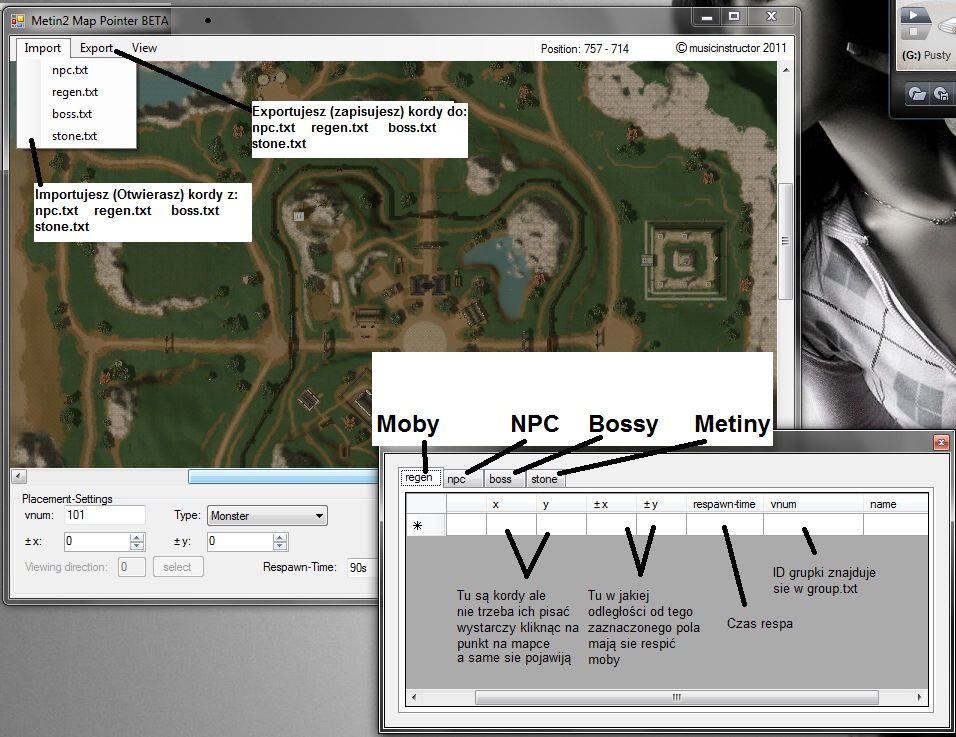956x737 pixels.
Task: Click the Respawn-Time field showing 90s
Action: [x=362, y=568]
